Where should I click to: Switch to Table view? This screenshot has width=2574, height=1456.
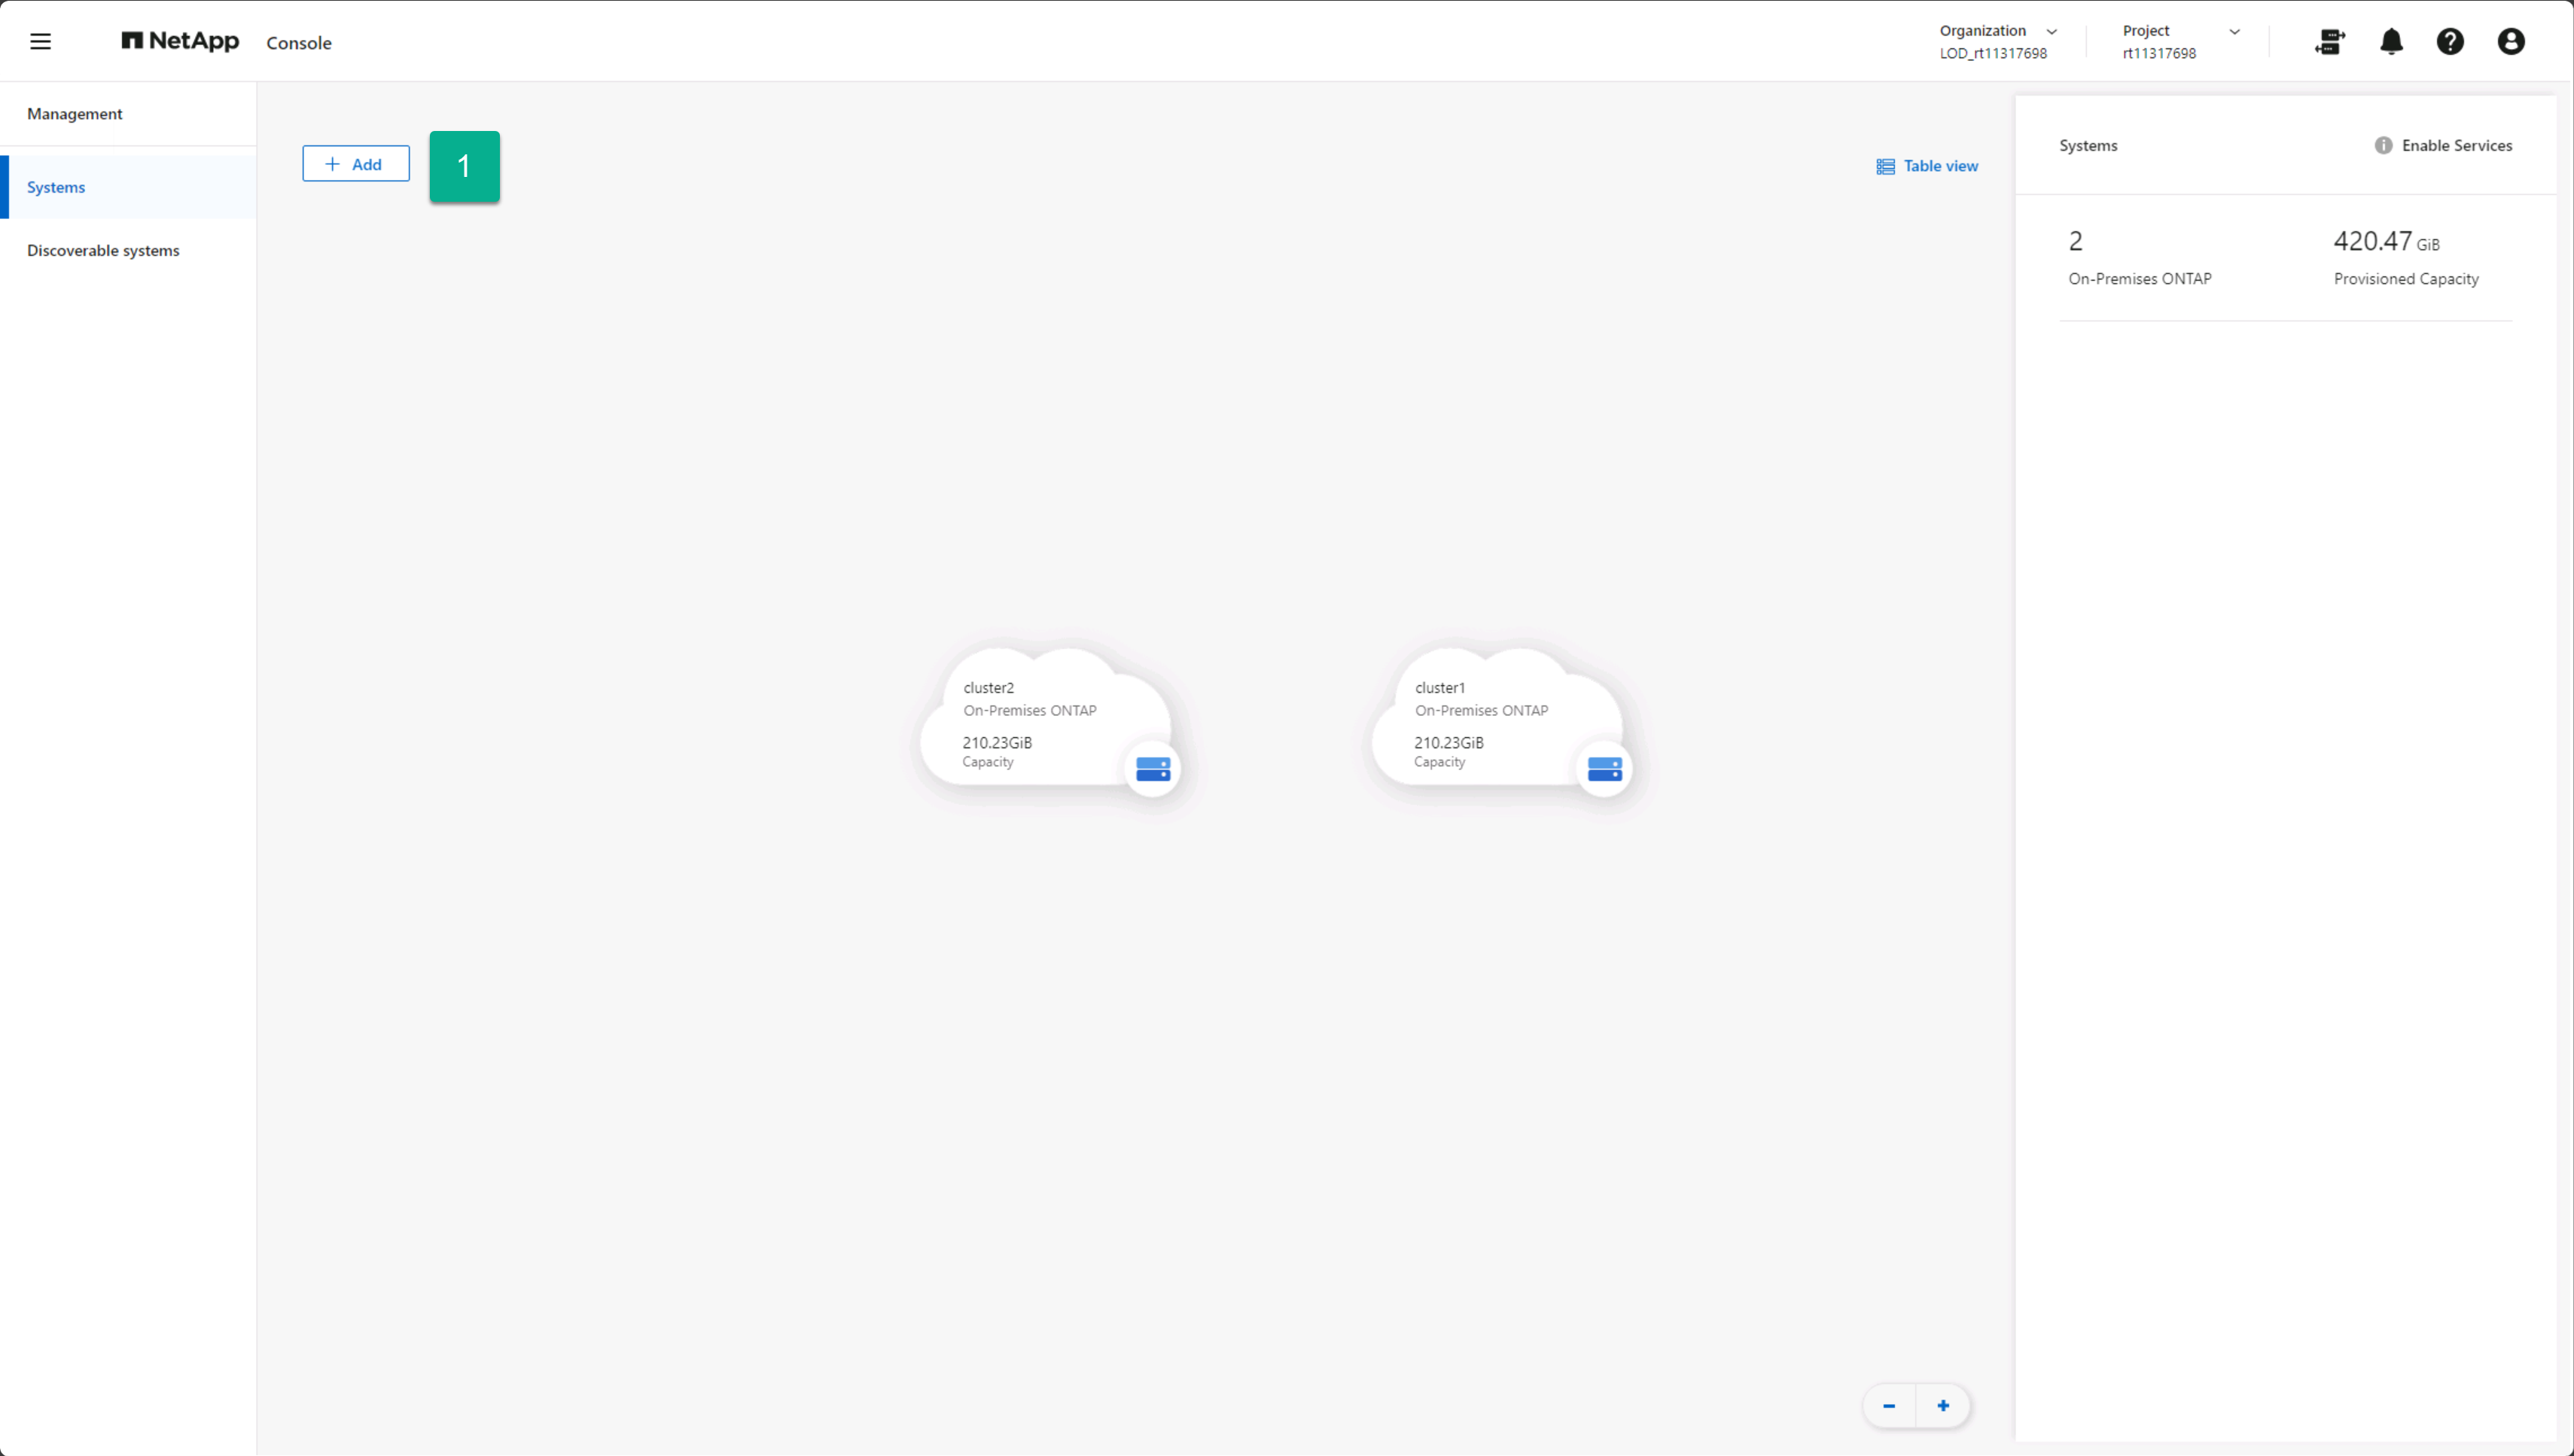coord(1939,166)
